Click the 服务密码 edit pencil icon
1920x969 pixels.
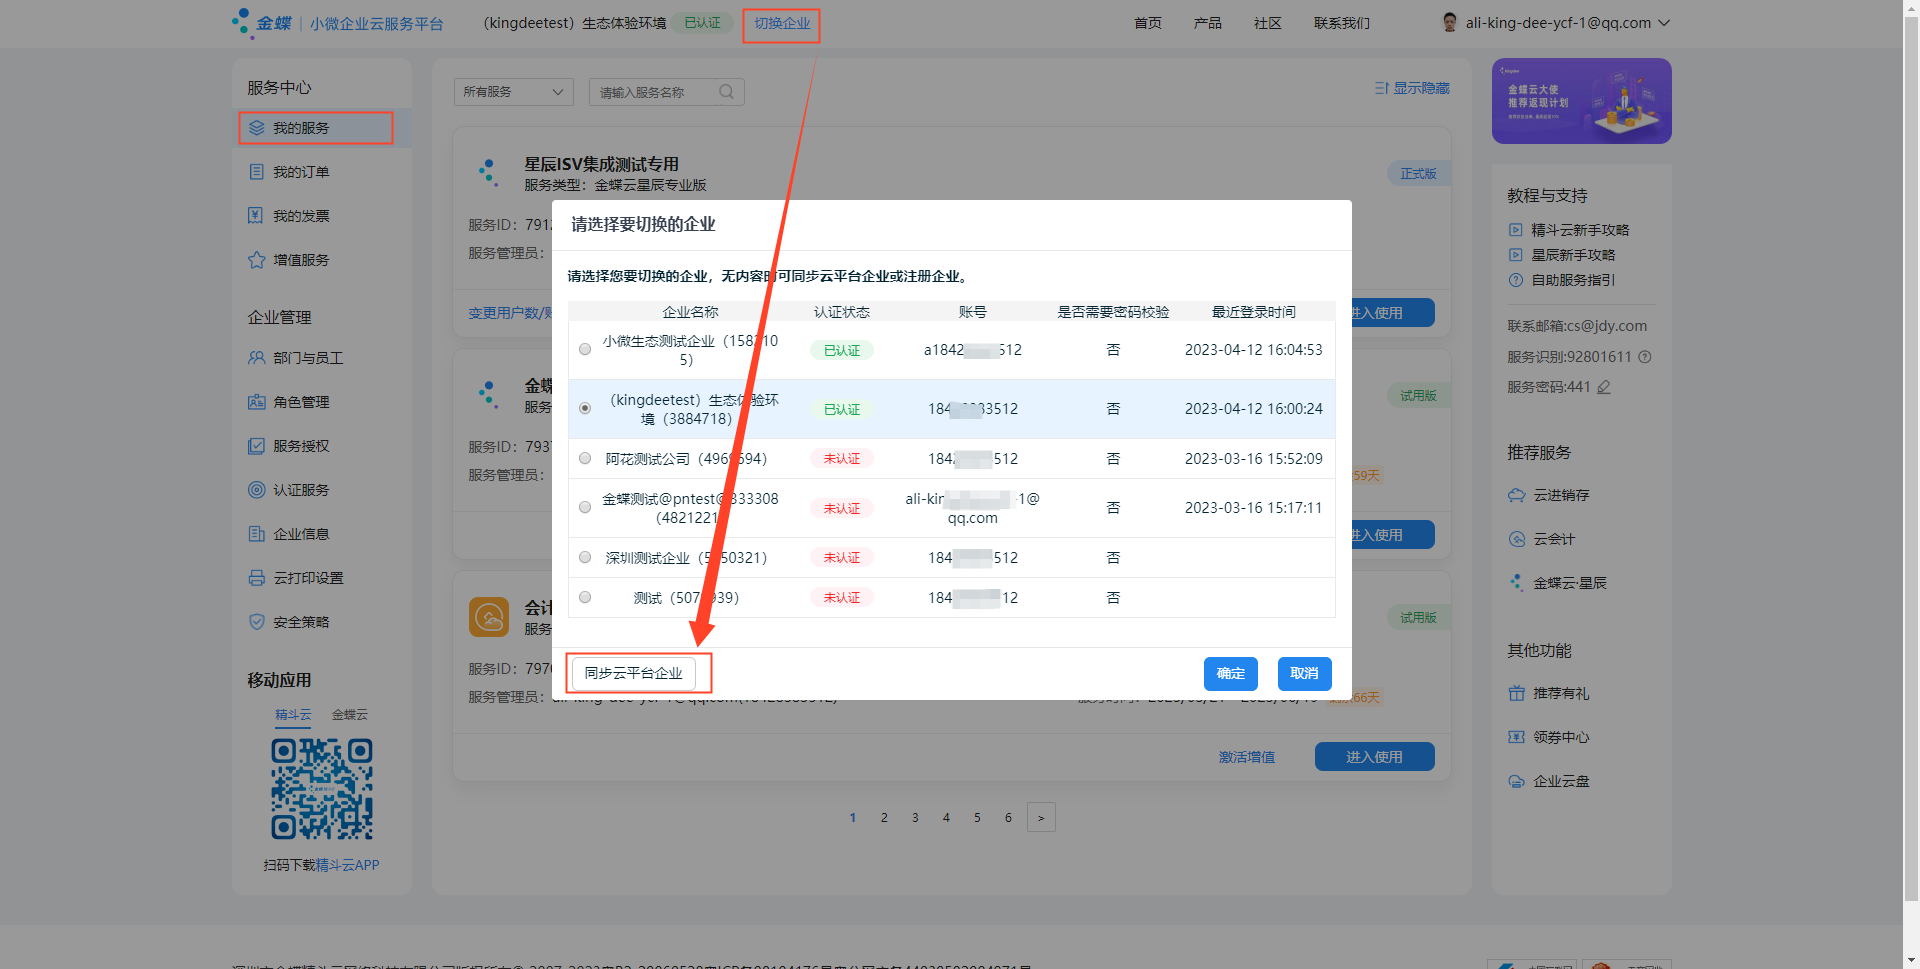click(x=1604, y=387)
